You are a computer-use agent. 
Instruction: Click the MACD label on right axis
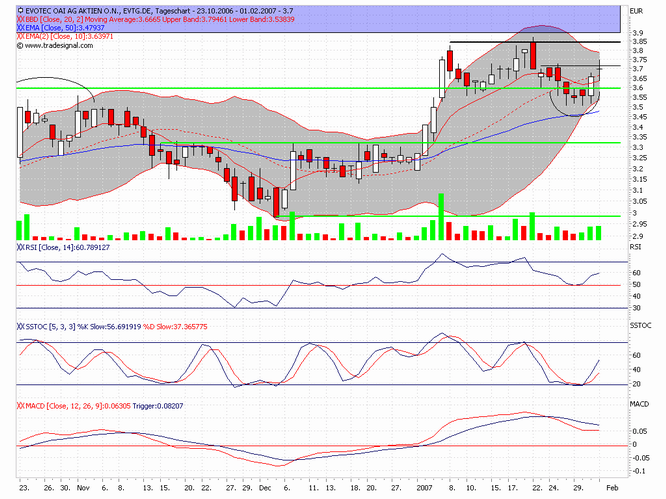639,404
